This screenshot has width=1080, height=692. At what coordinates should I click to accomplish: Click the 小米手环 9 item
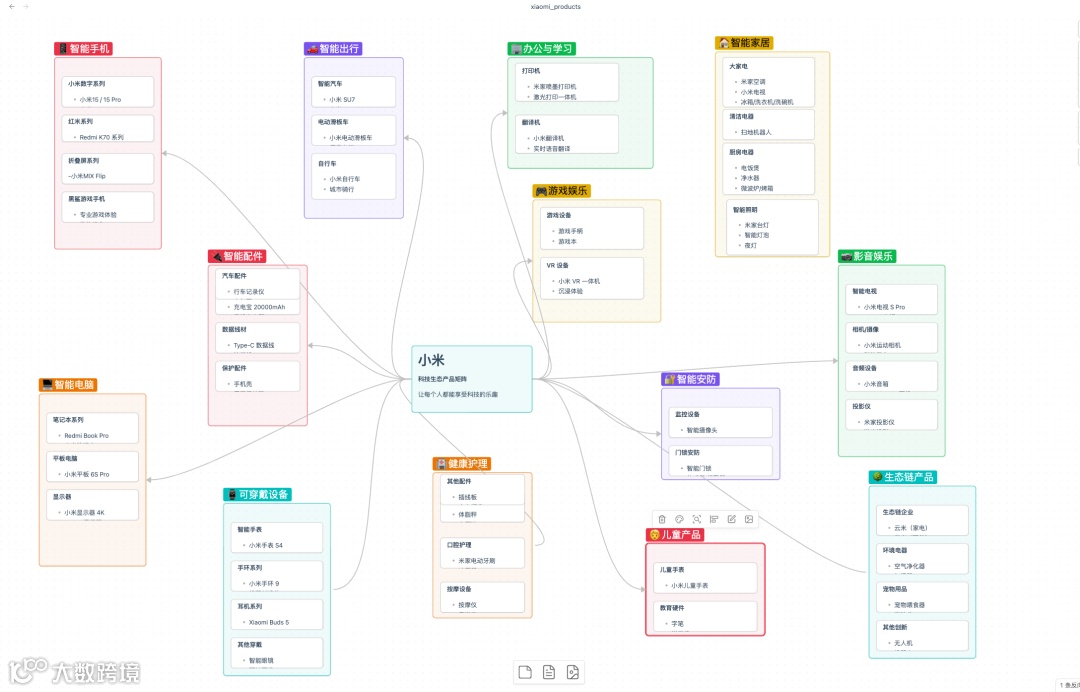click(x=264, y=584)
